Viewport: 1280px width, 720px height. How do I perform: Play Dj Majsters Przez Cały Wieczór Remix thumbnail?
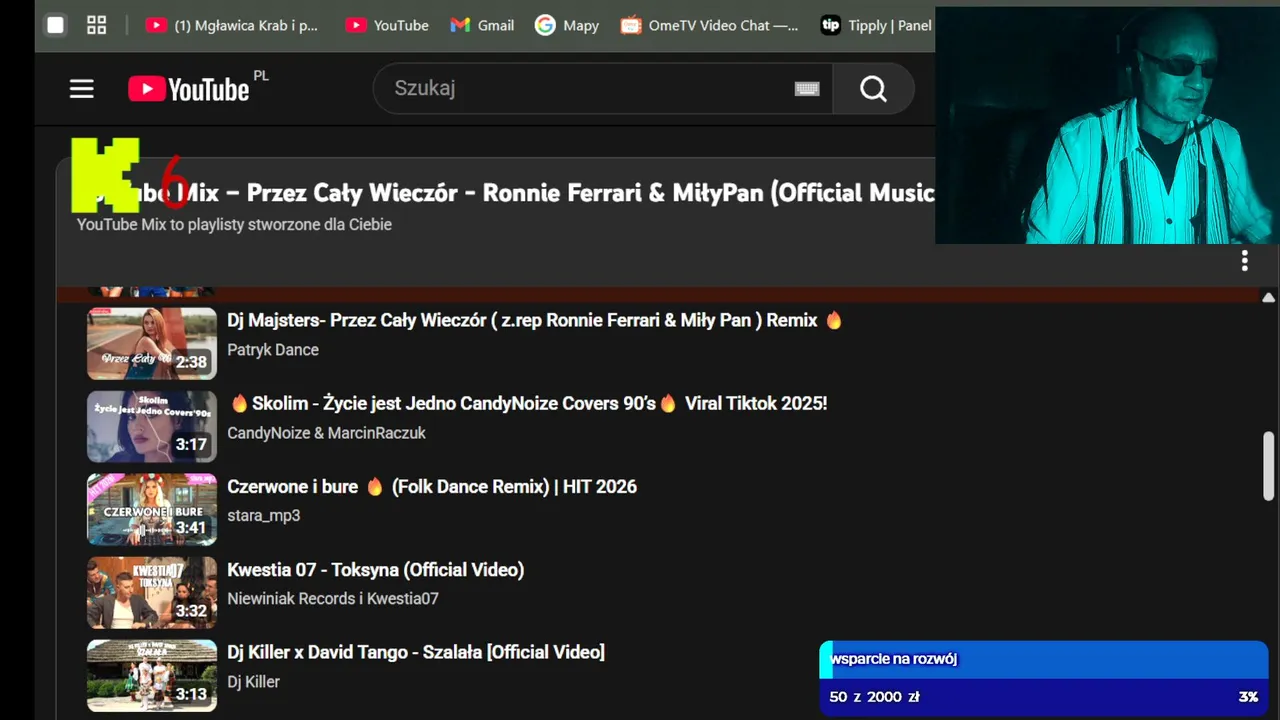(152, 343)
